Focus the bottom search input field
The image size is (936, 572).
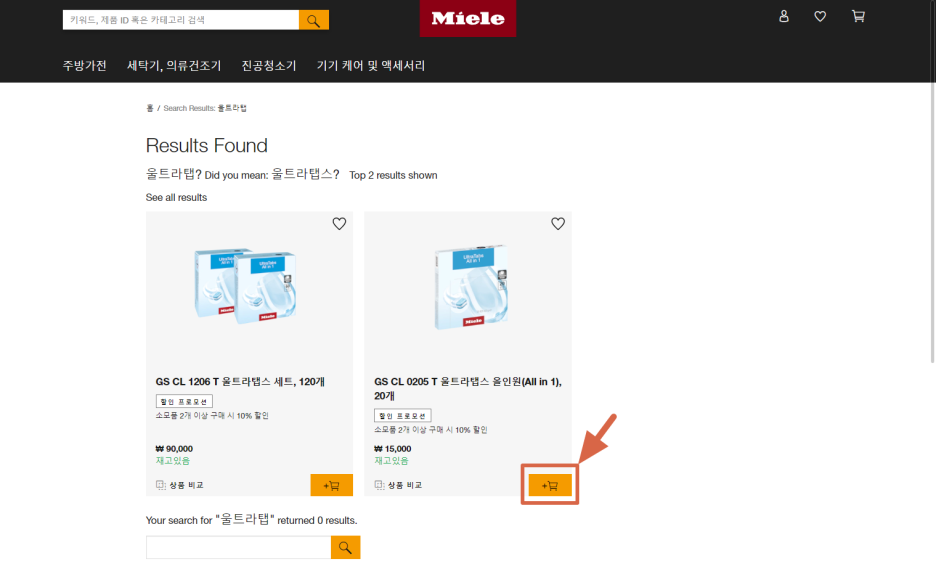tap(238, 547)
